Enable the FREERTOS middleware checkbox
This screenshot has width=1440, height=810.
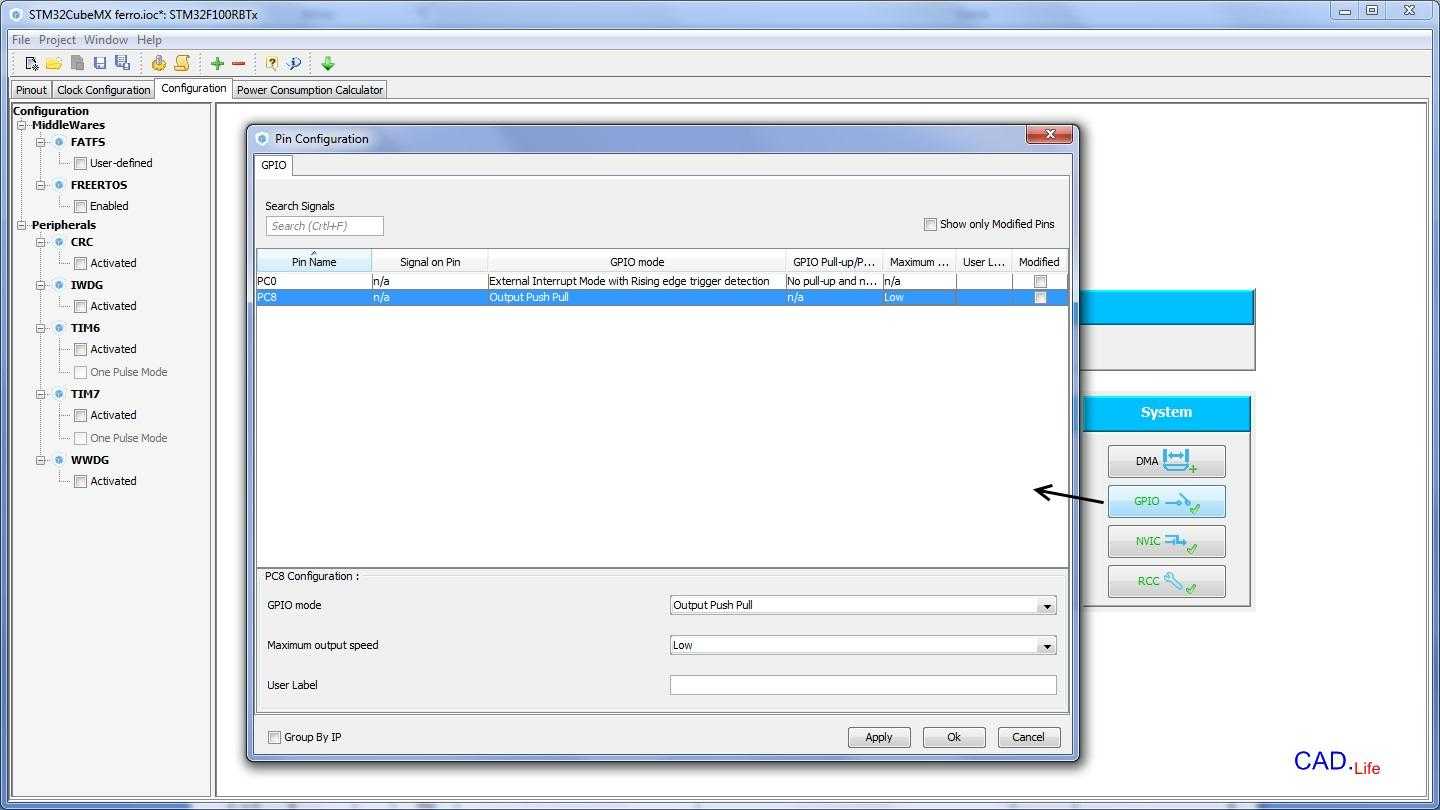point(81,206)
